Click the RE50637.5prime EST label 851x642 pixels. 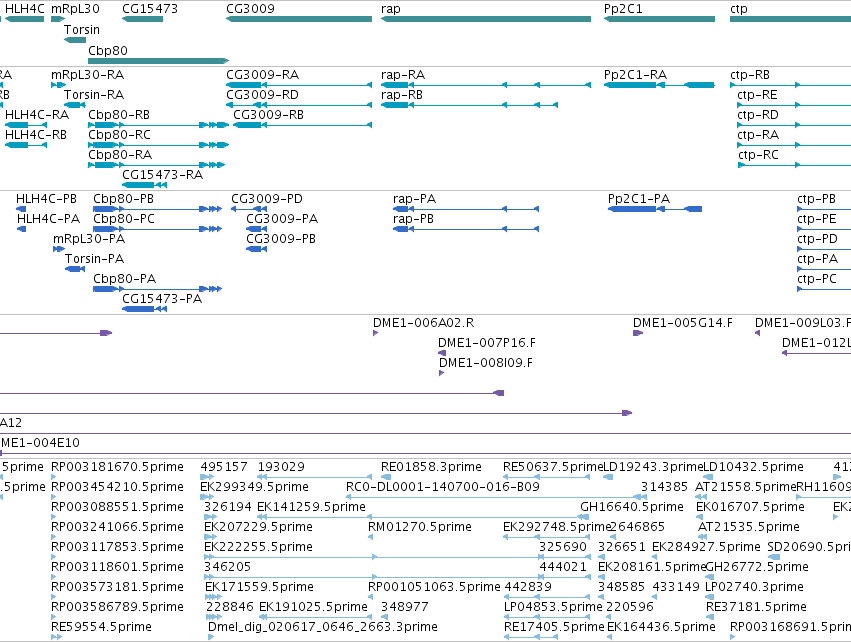(x=553, y=467)
